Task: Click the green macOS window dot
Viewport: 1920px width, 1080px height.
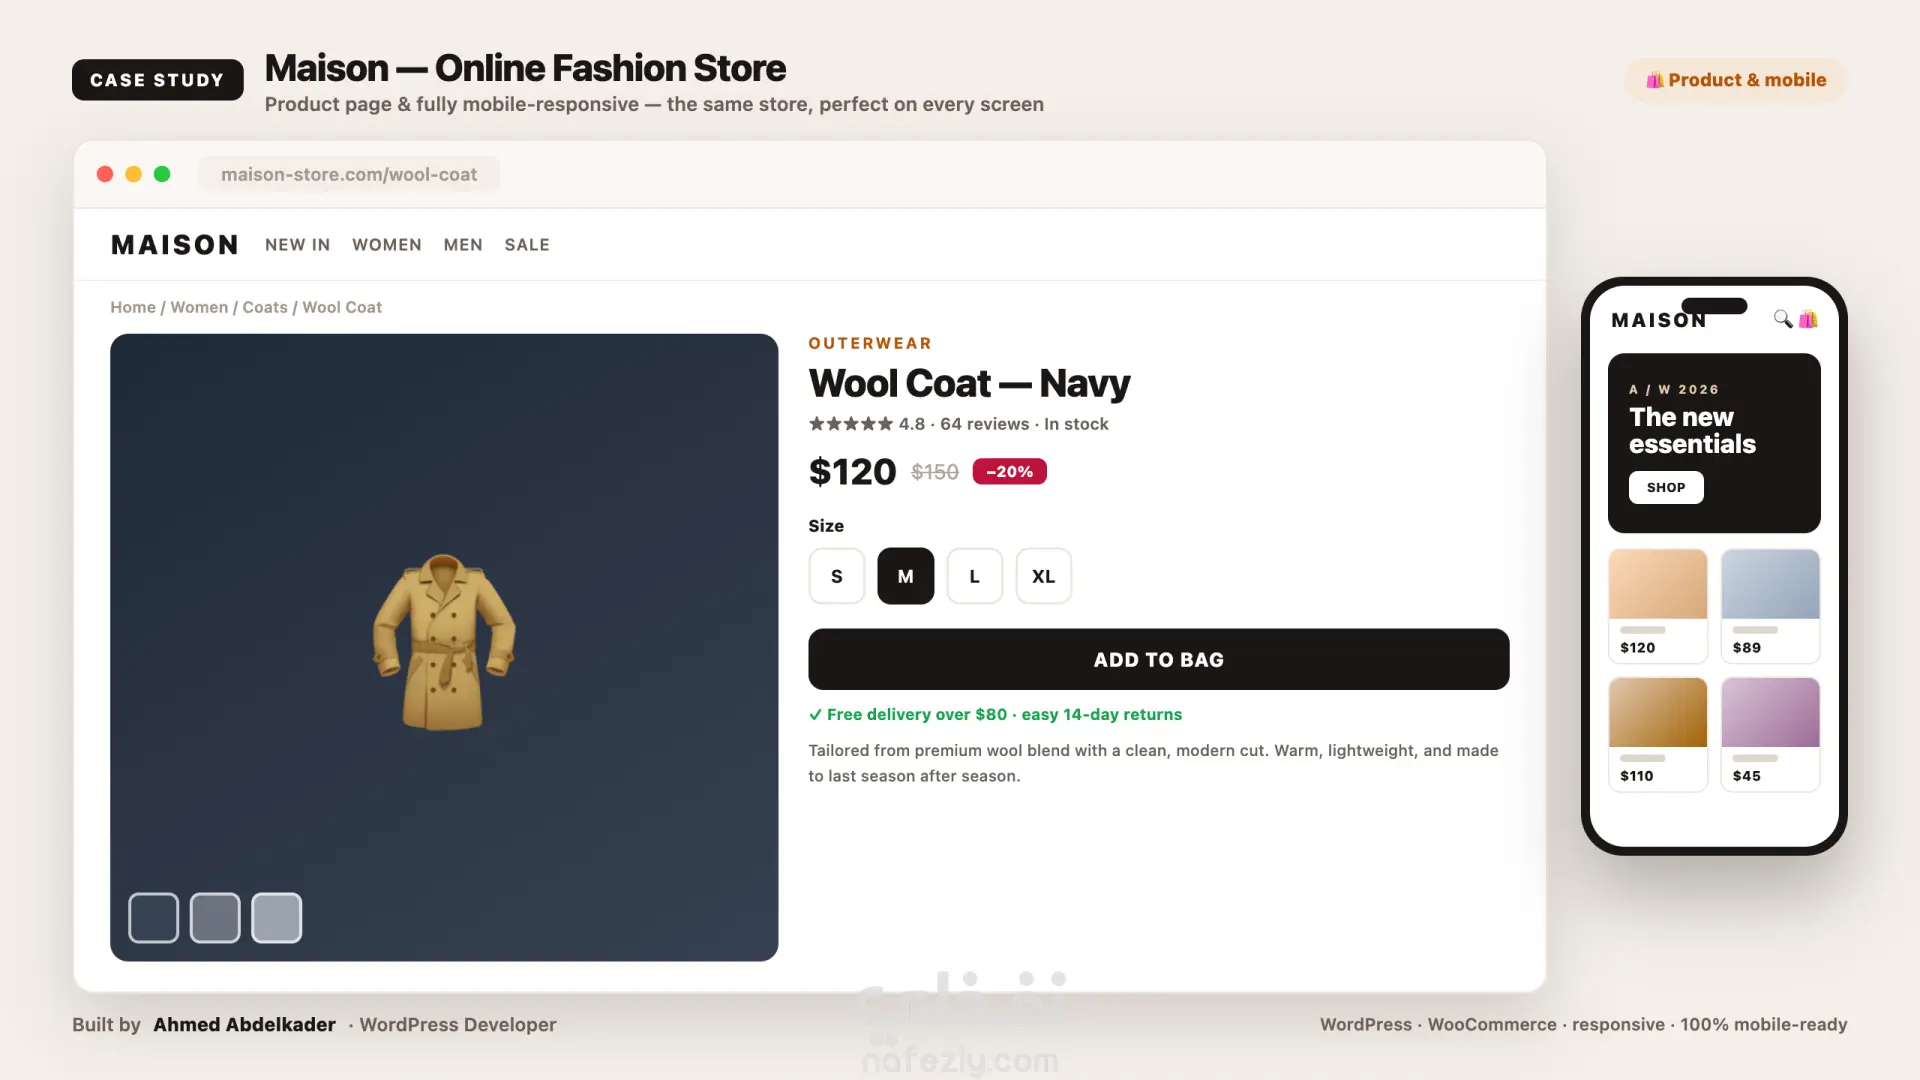Action: coord(162,174)
